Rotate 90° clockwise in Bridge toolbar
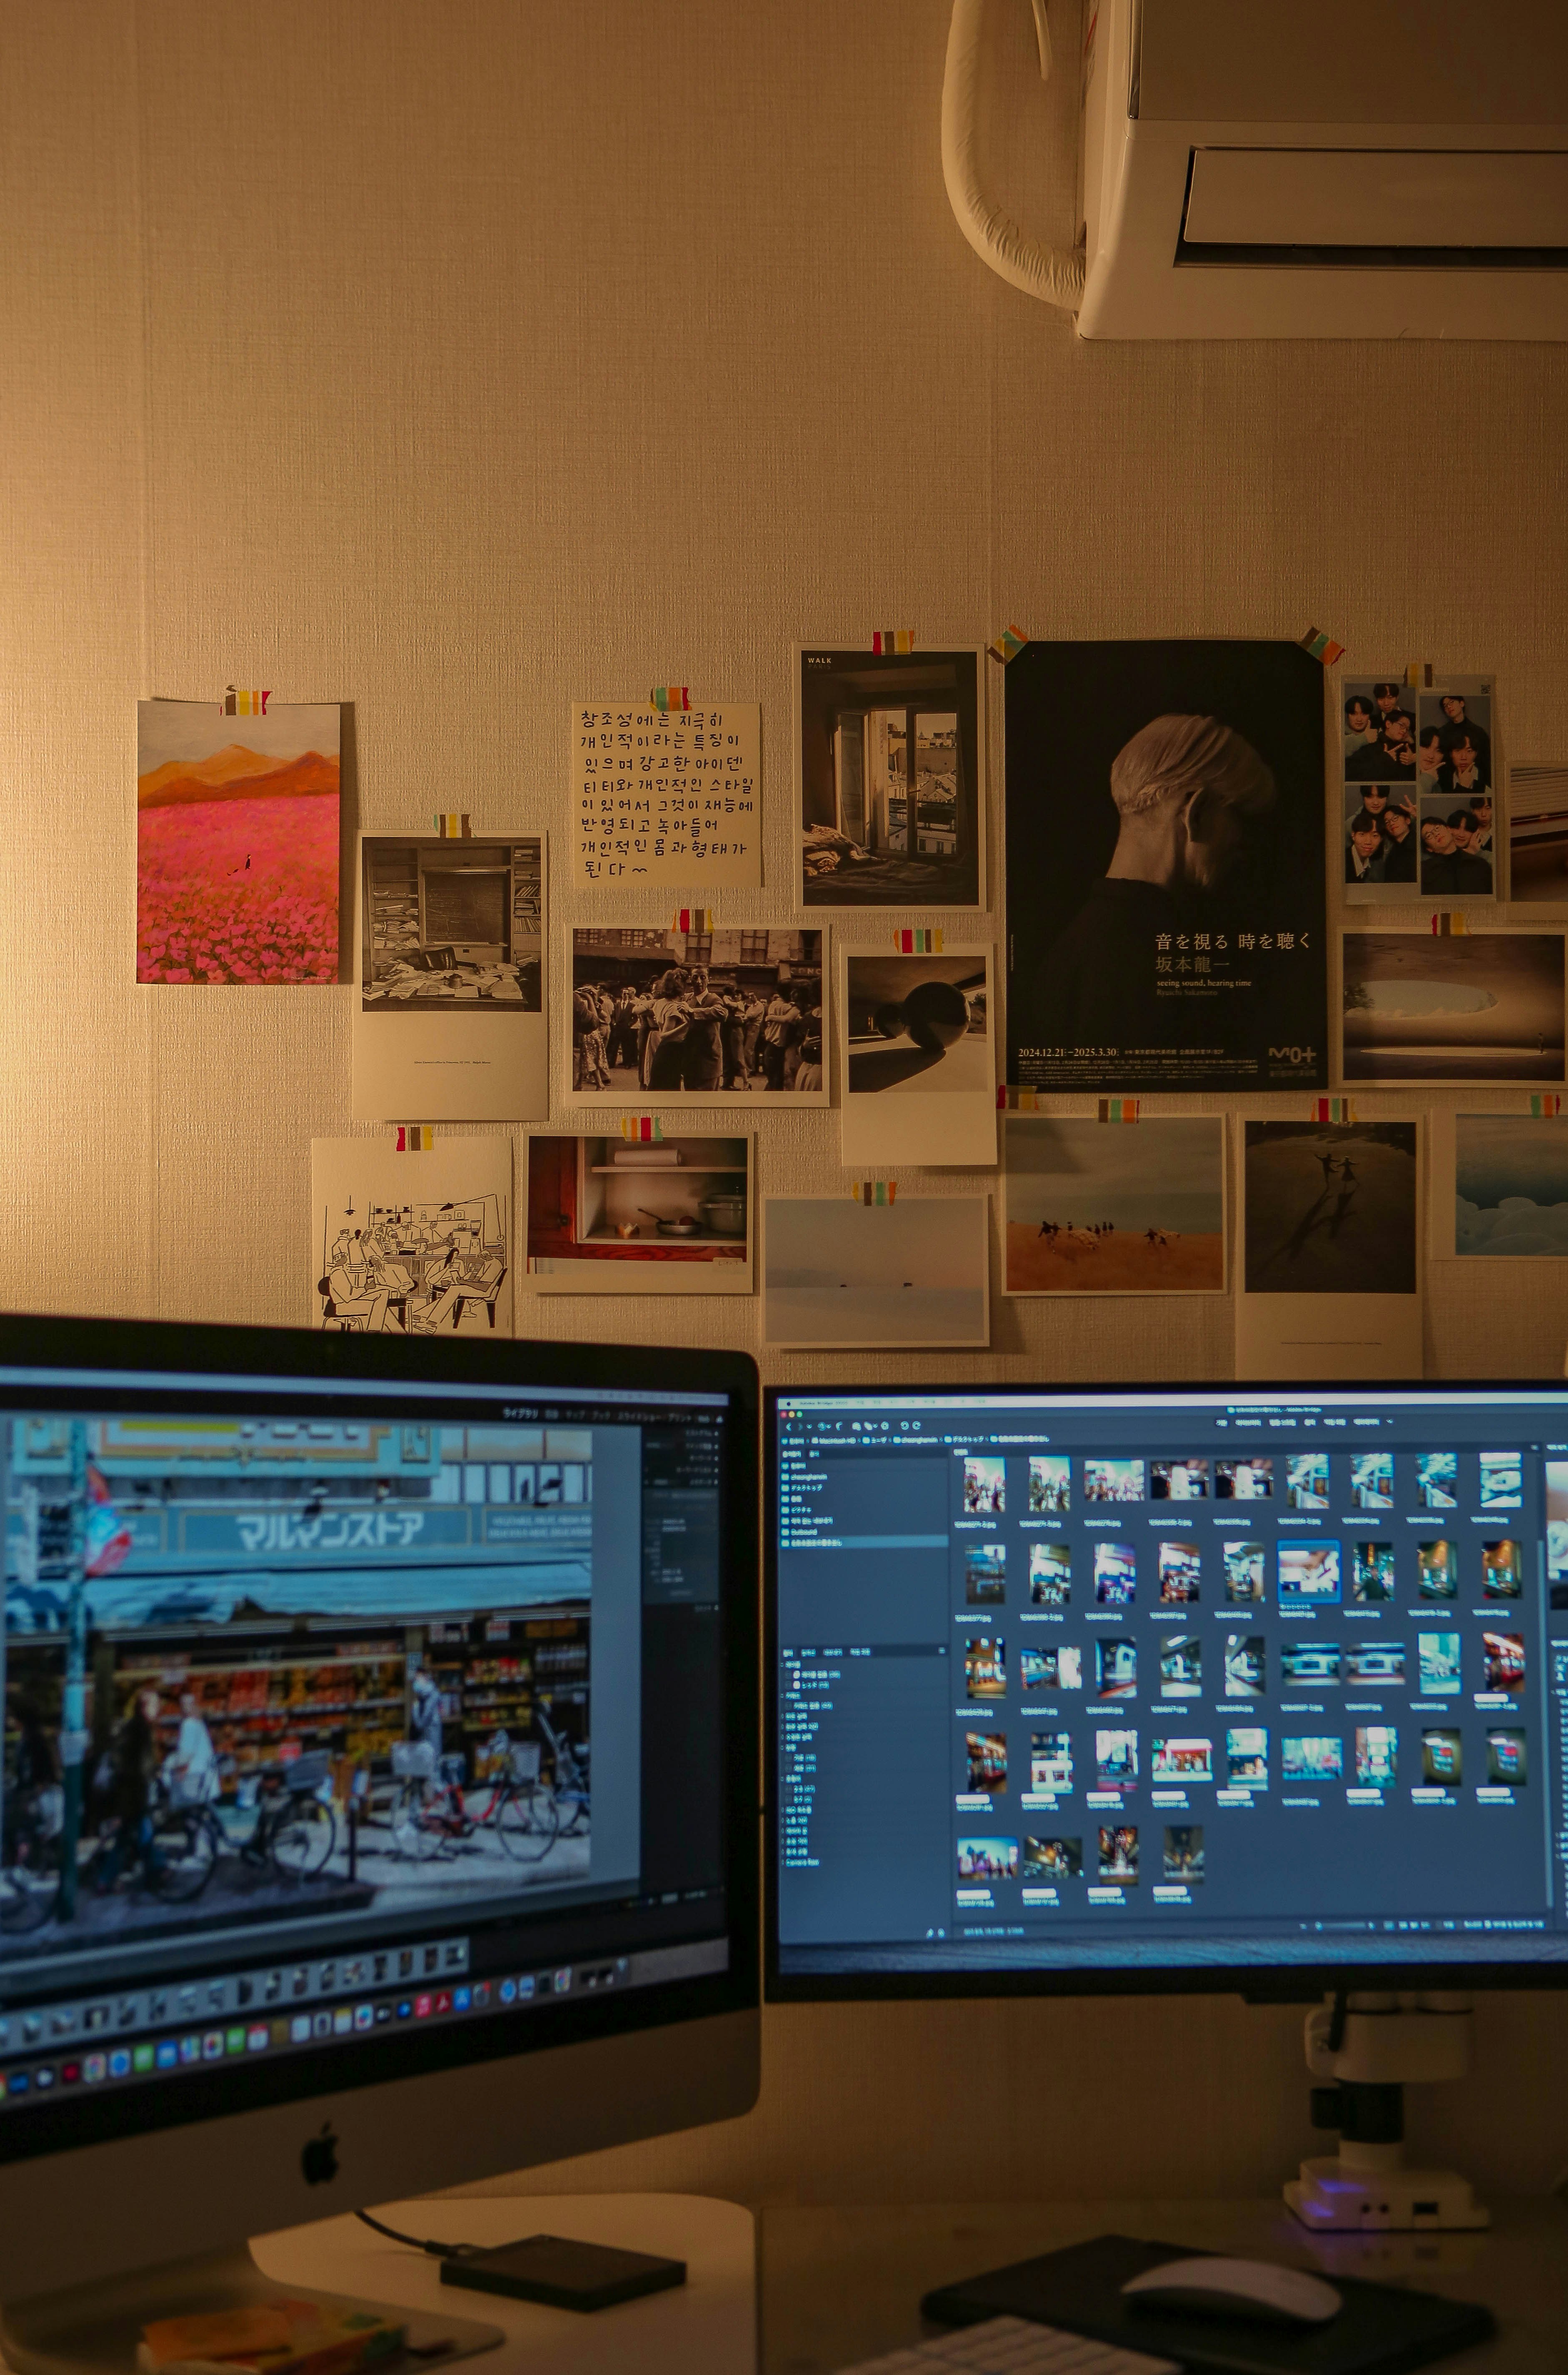 [917, 1425]
